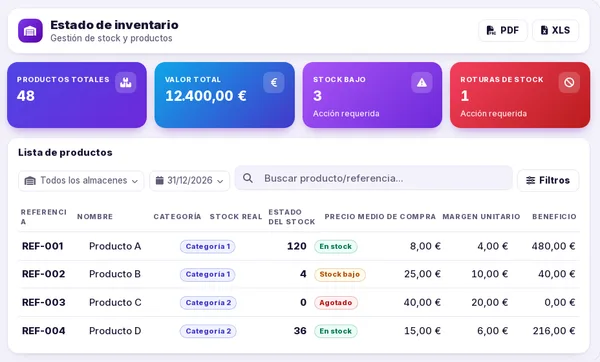Select reference REF-003

point(44,302)
